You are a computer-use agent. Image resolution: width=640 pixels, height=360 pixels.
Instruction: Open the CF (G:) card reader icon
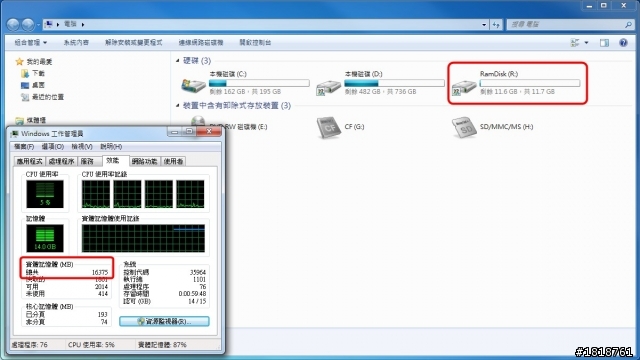tap(329, 127)
